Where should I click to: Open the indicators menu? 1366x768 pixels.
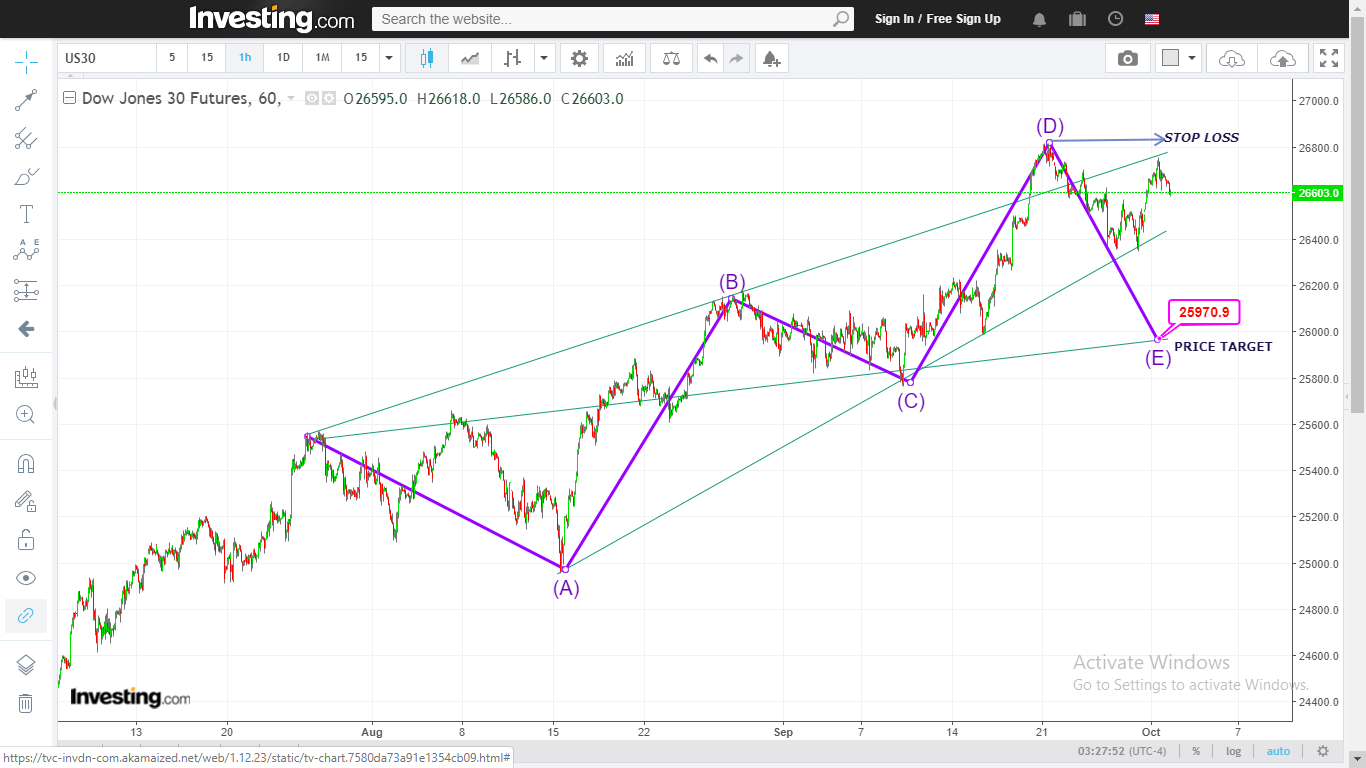tap(624, 58)
